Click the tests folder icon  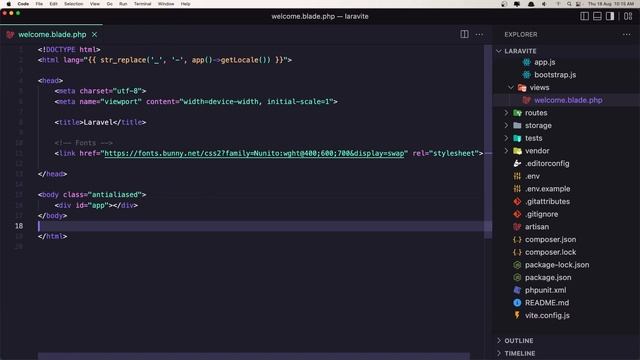[517, 138]
